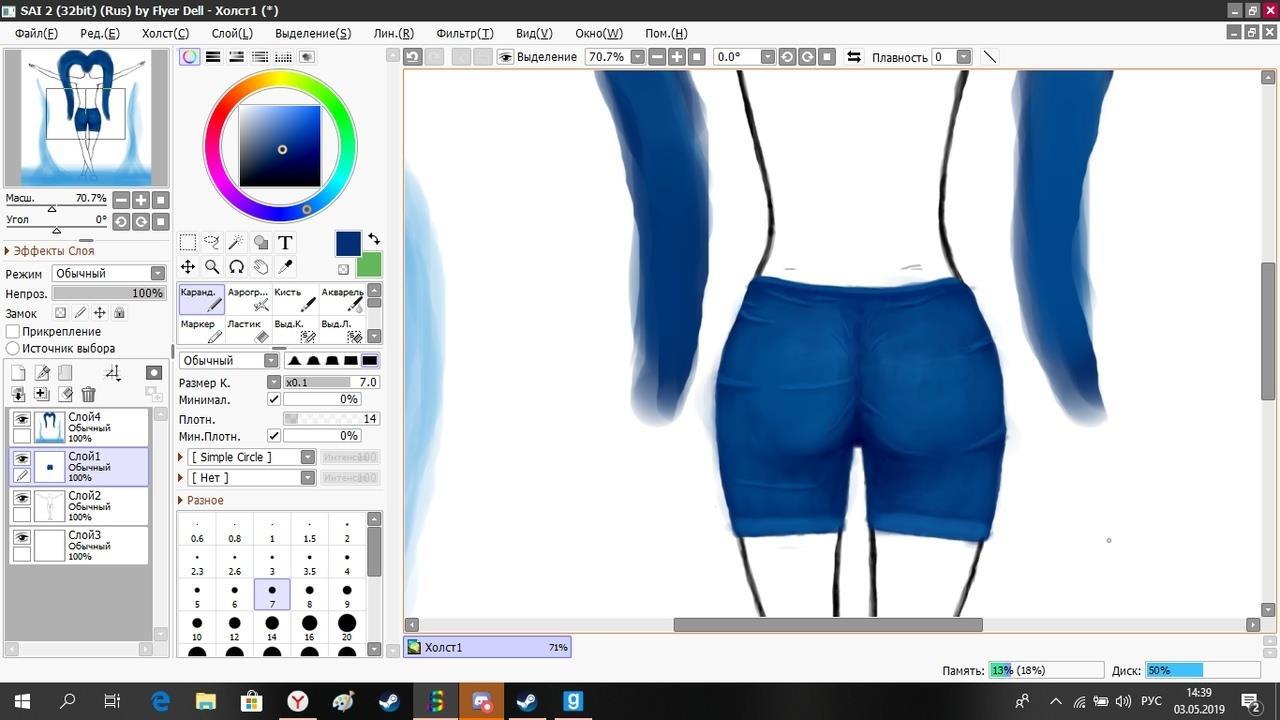Screen dimensions: 1280x720
Task: Open the Слой menu
Action: click(231, 33)
